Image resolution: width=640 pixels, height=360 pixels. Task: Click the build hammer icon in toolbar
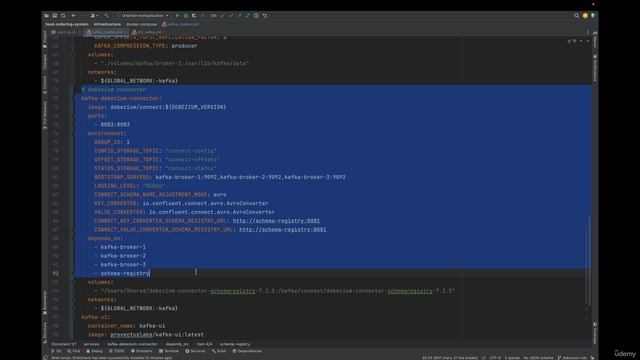[106, 16]
